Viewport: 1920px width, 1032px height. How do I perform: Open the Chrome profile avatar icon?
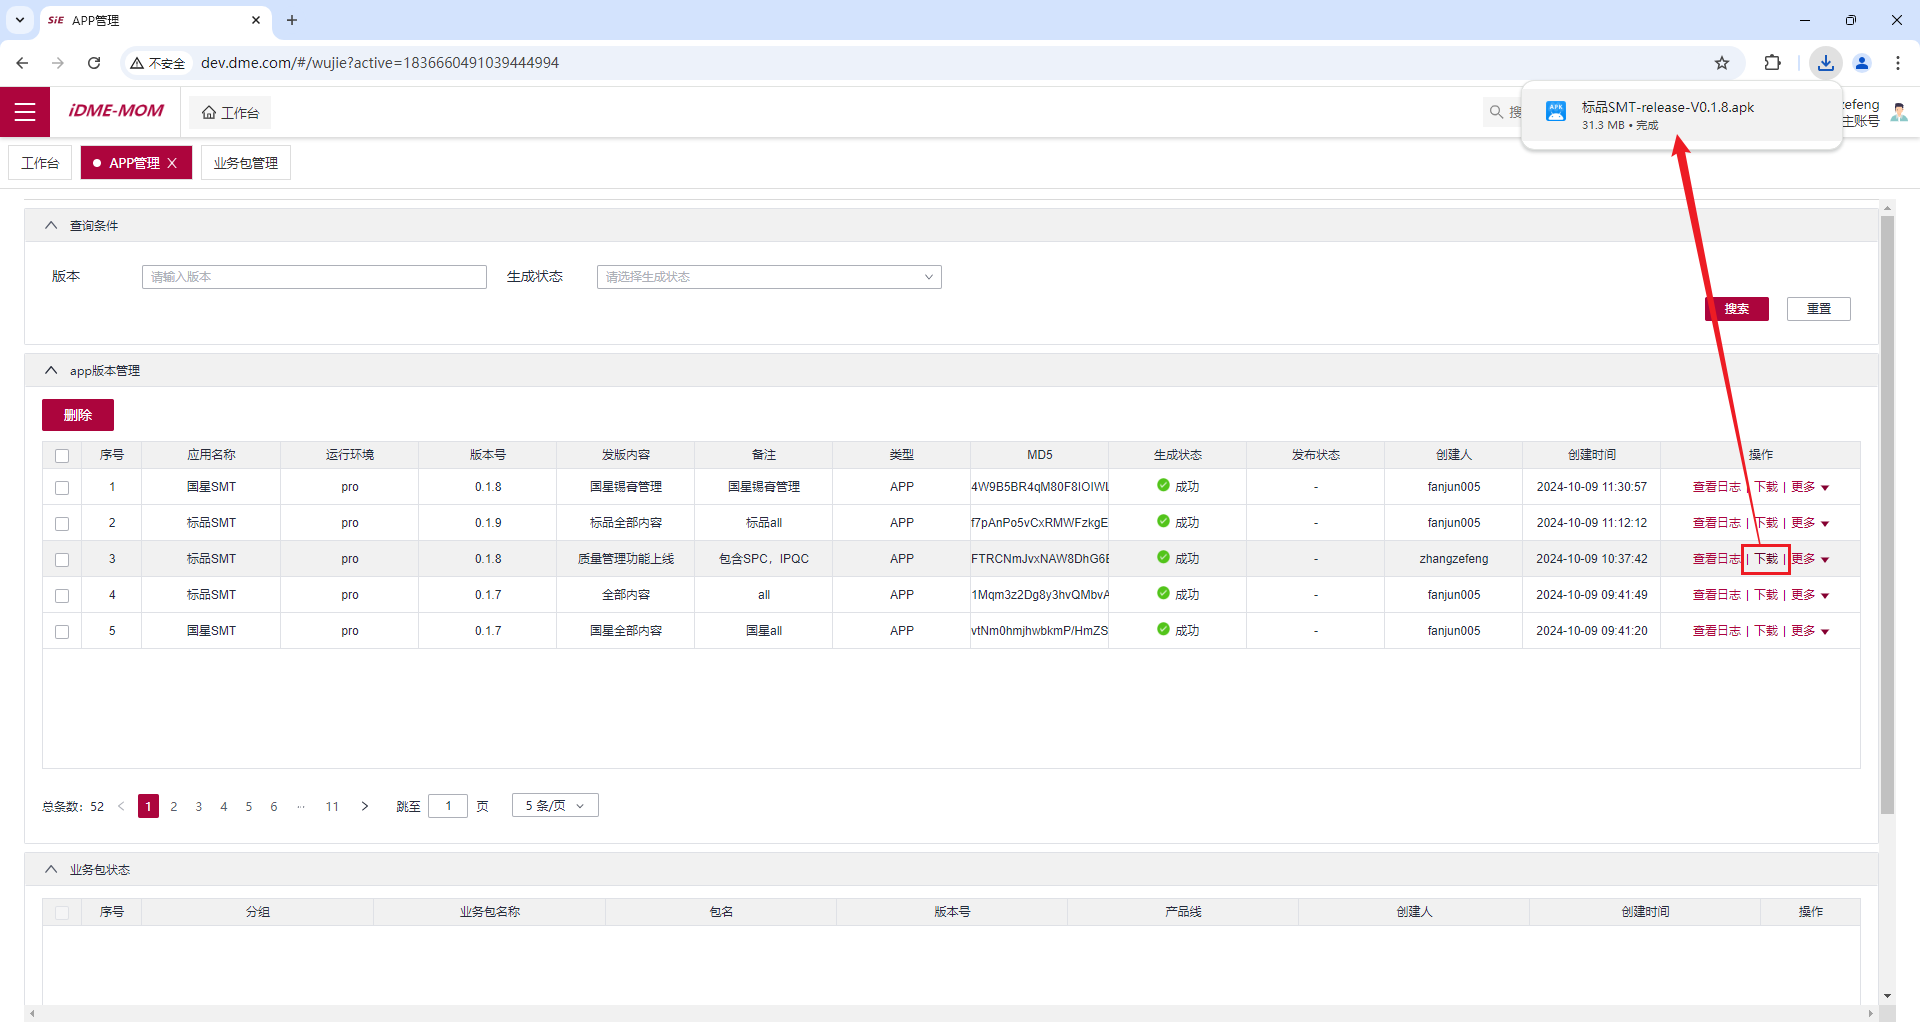click(x=1861, y=63)
